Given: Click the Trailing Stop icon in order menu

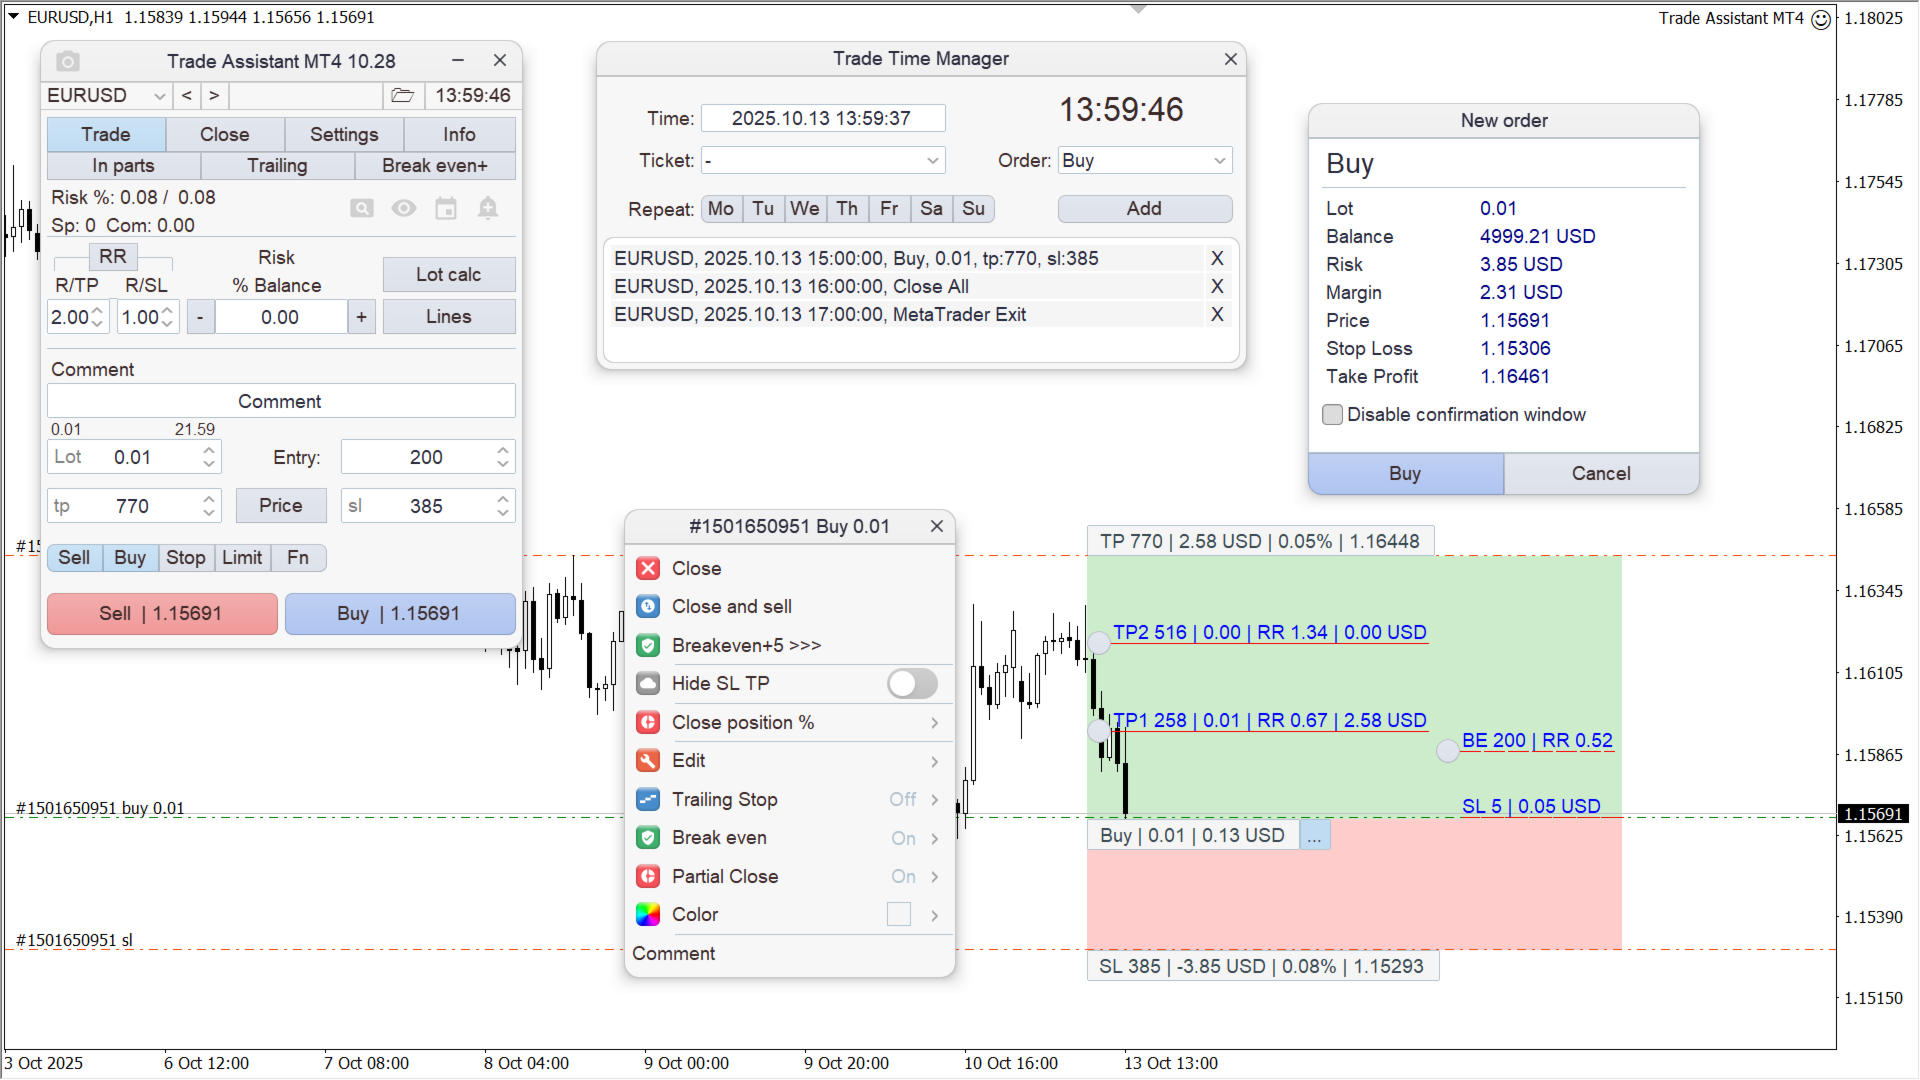Looking at the screenshot, I should (648, 800).
